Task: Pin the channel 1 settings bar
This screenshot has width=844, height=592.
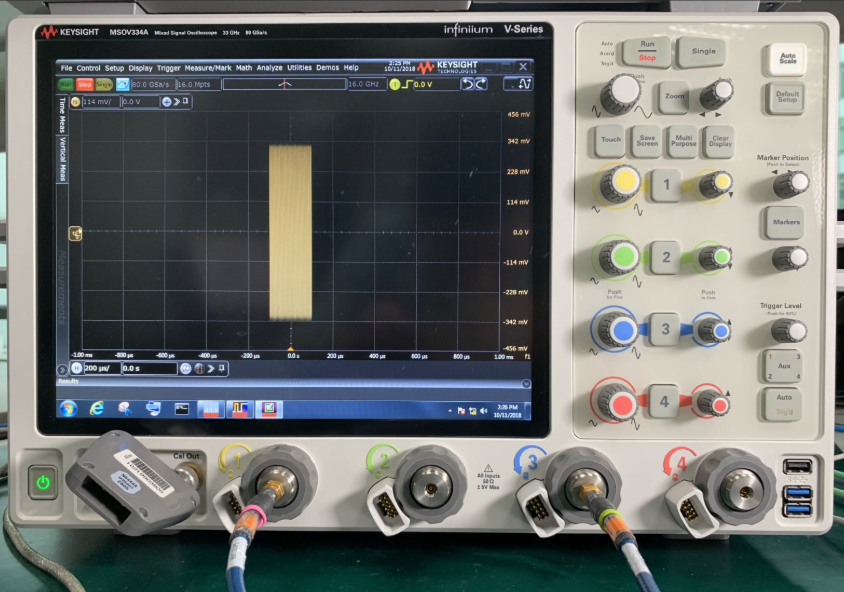Action: [186, 102]
